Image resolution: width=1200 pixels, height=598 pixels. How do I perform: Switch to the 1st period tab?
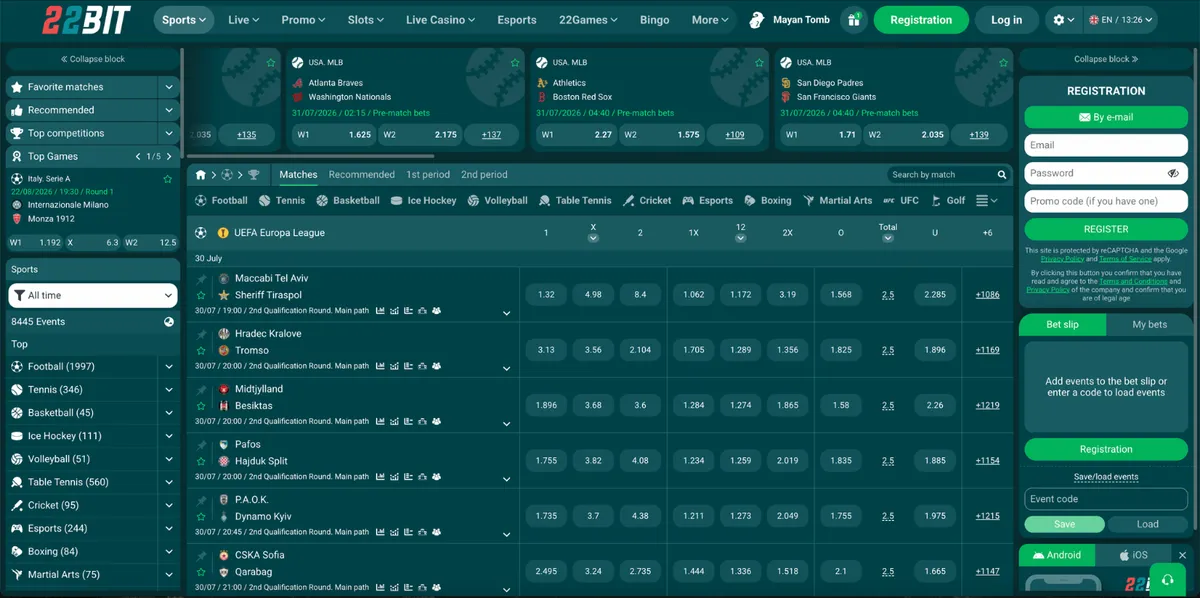tap(428, 175)
